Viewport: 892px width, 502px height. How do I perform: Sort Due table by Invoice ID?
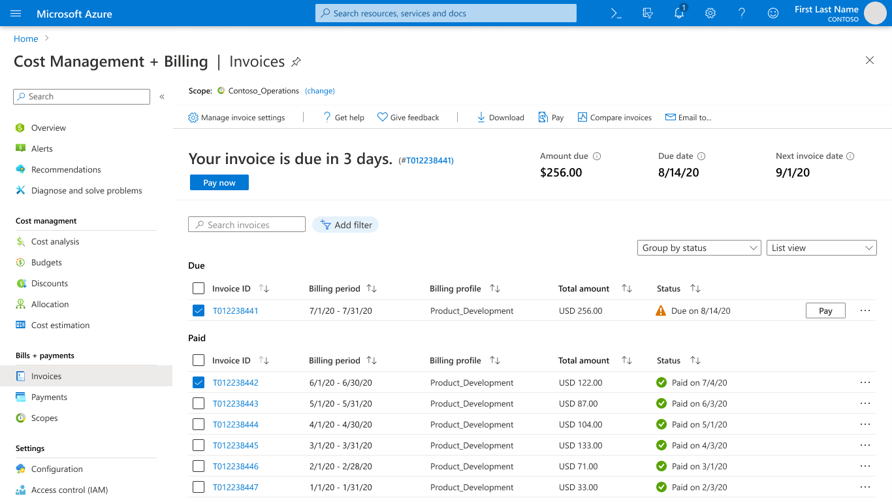click(264, 289)
